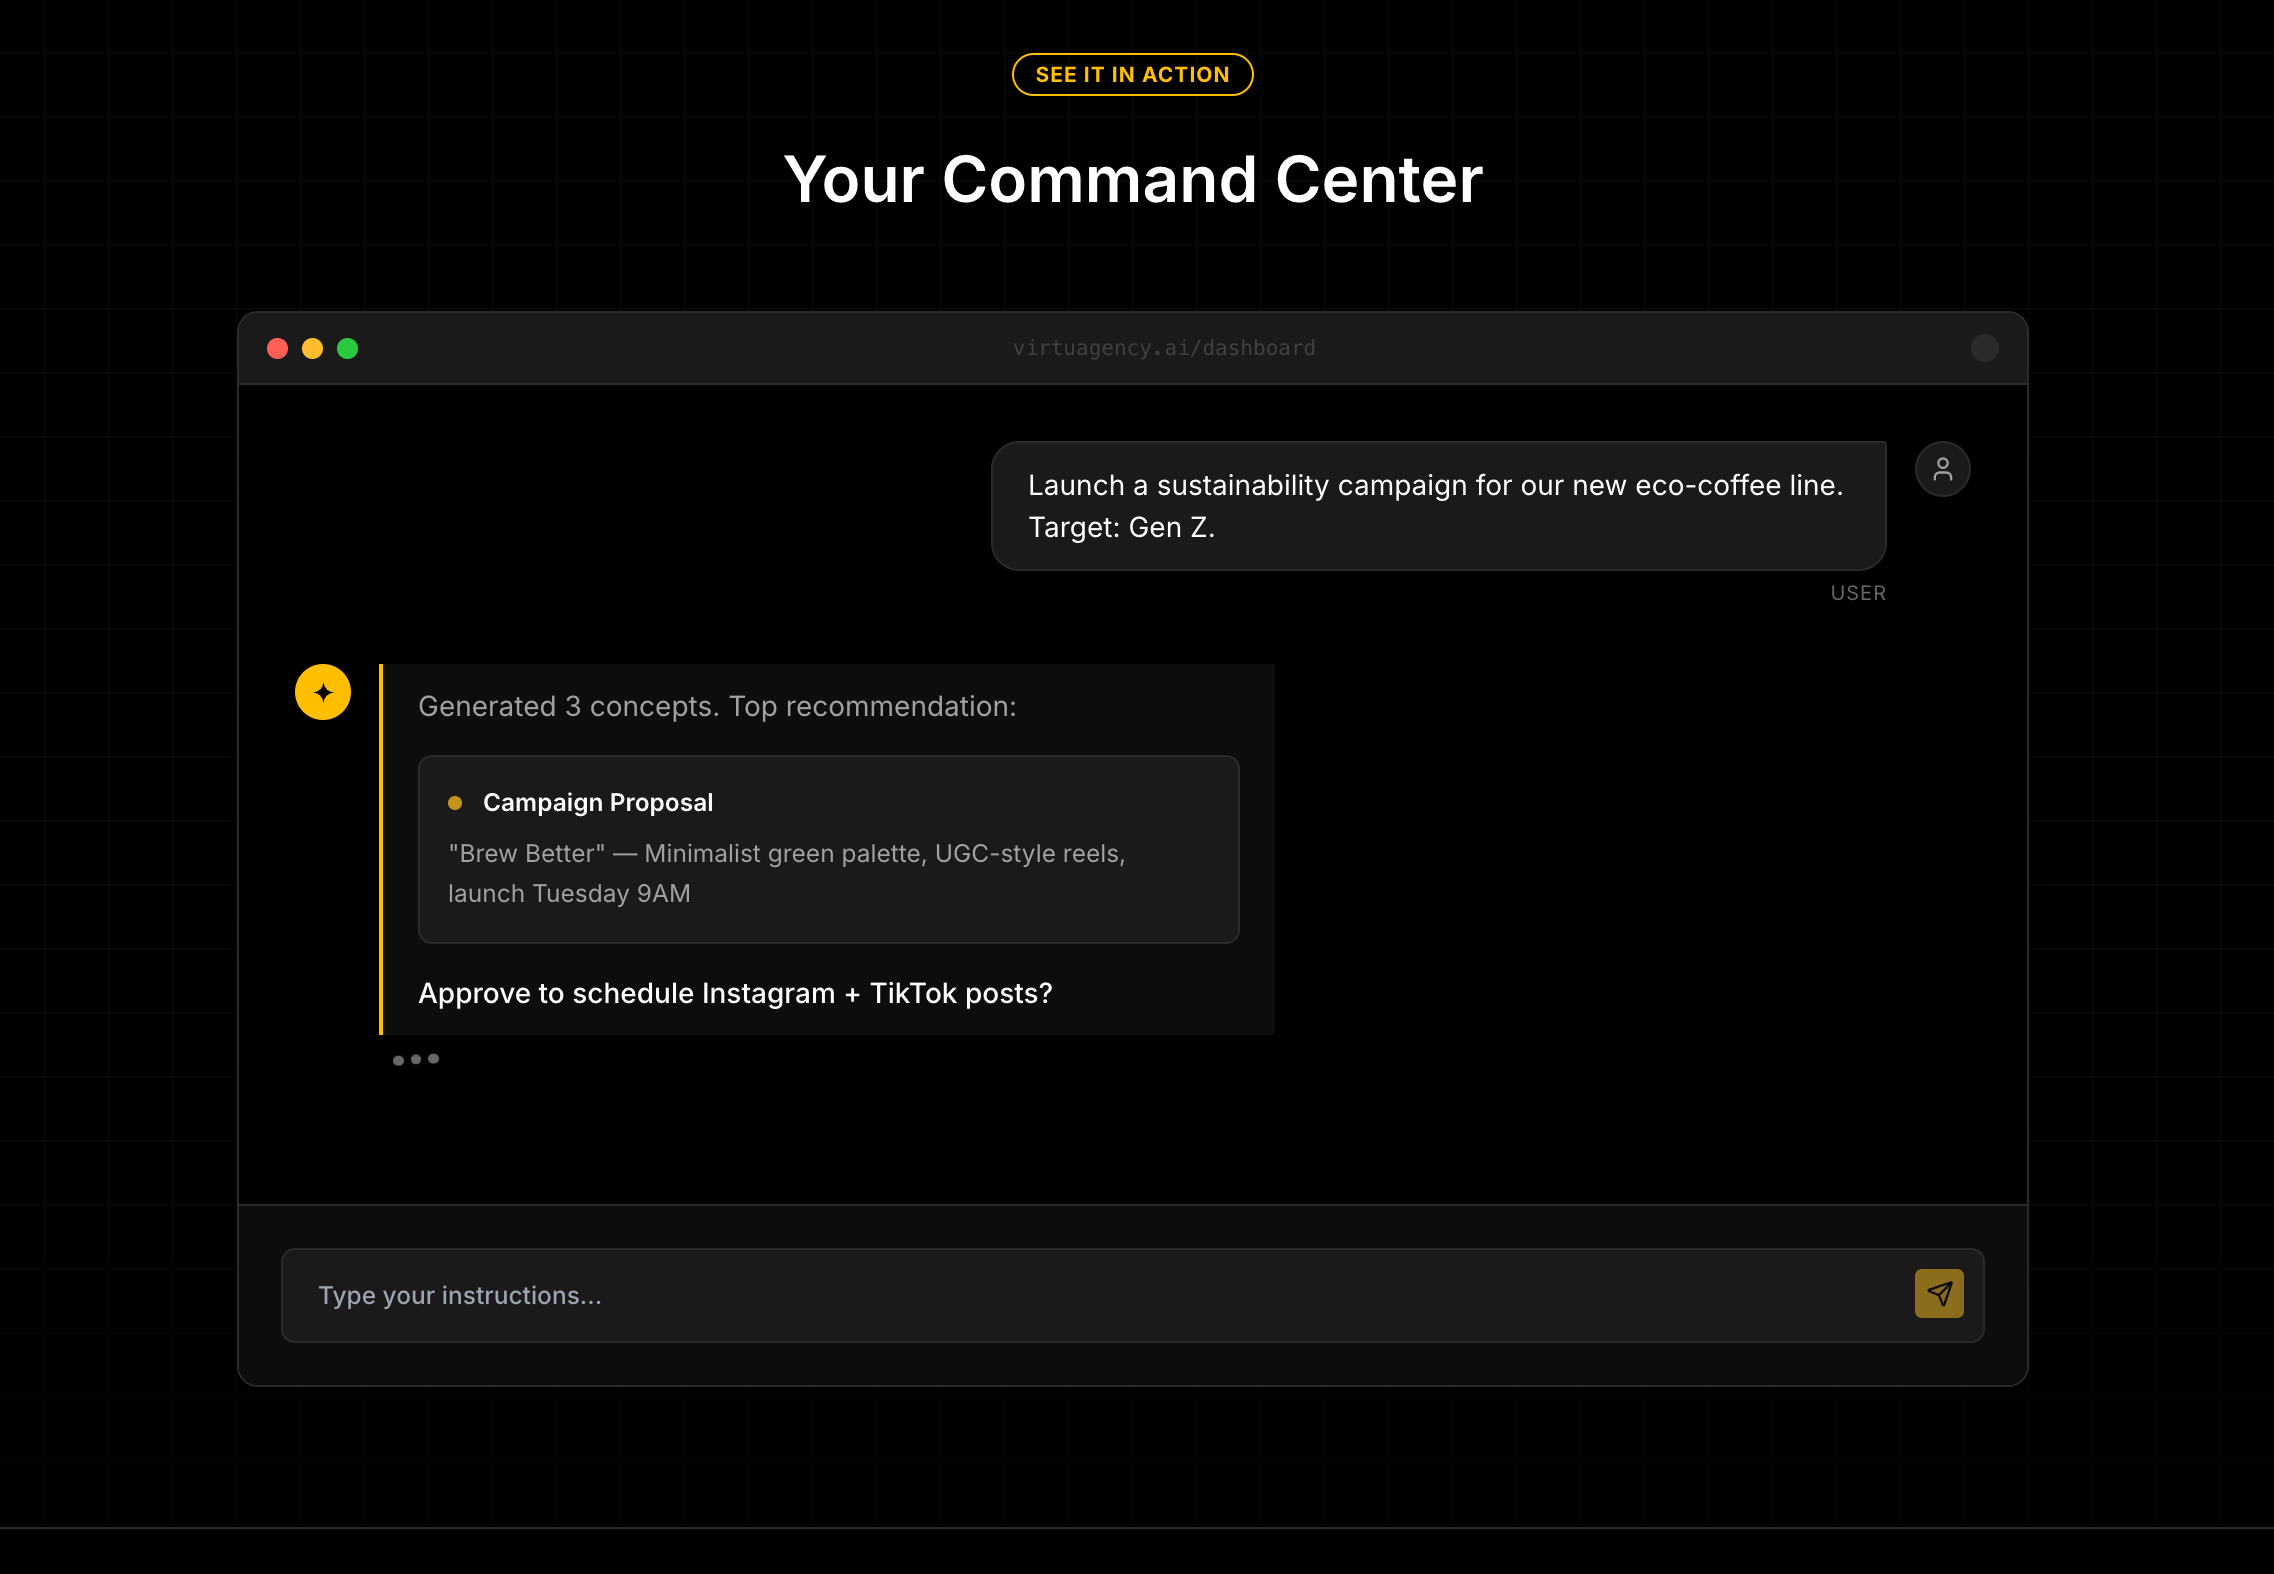This screenshot has height=1574, width=2274.
Task: Click the 'Campaign Proposal' title text
Action: coord(598,803)
